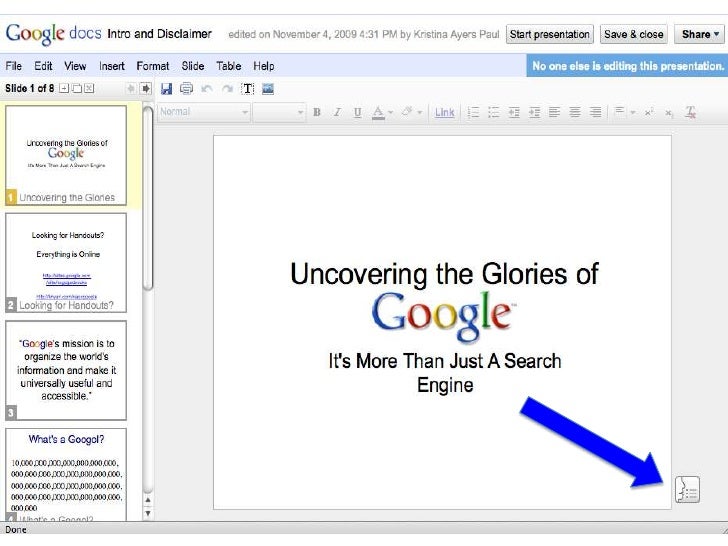728x546 pixels.
Task: Apply superscript formatting
Action: coord(649,112)
